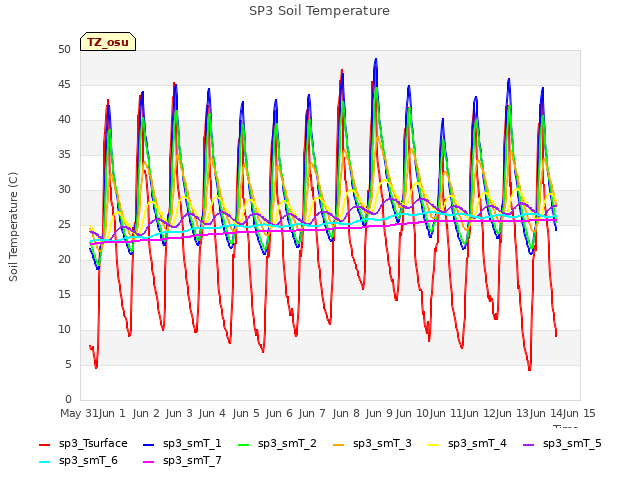Click the magenta sp3_smT_7 legend swatch
This screenshot has height=480, width=640.
[149, 462]
